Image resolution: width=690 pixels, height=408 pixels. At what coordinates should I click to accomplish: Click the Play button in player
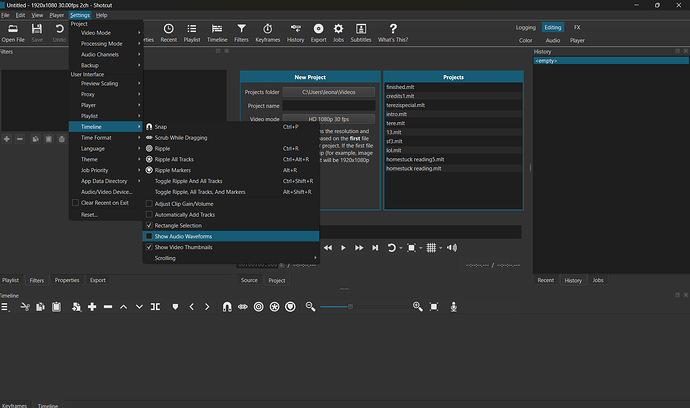tap(343, 248)
